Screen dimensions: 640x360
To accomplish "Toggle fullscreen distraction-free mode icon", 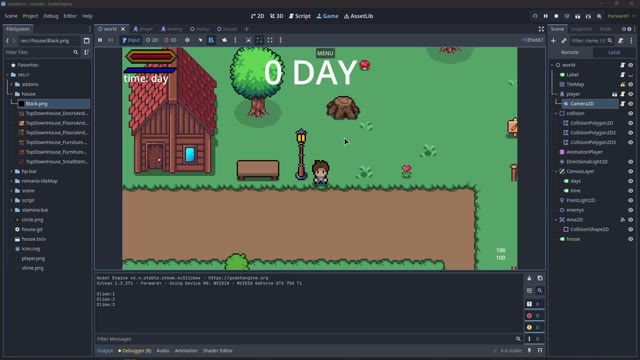I will (x=541, y=29).
